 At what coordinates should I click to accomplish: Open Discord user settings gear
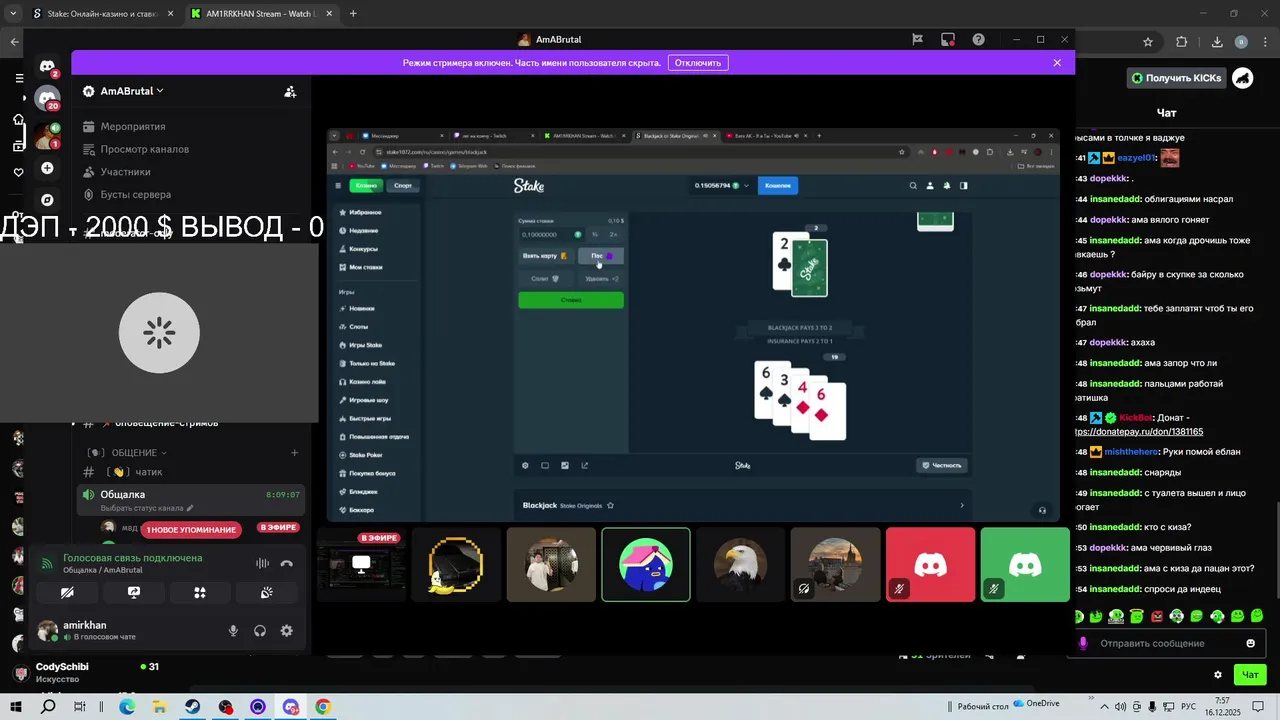tap(287, 631)
